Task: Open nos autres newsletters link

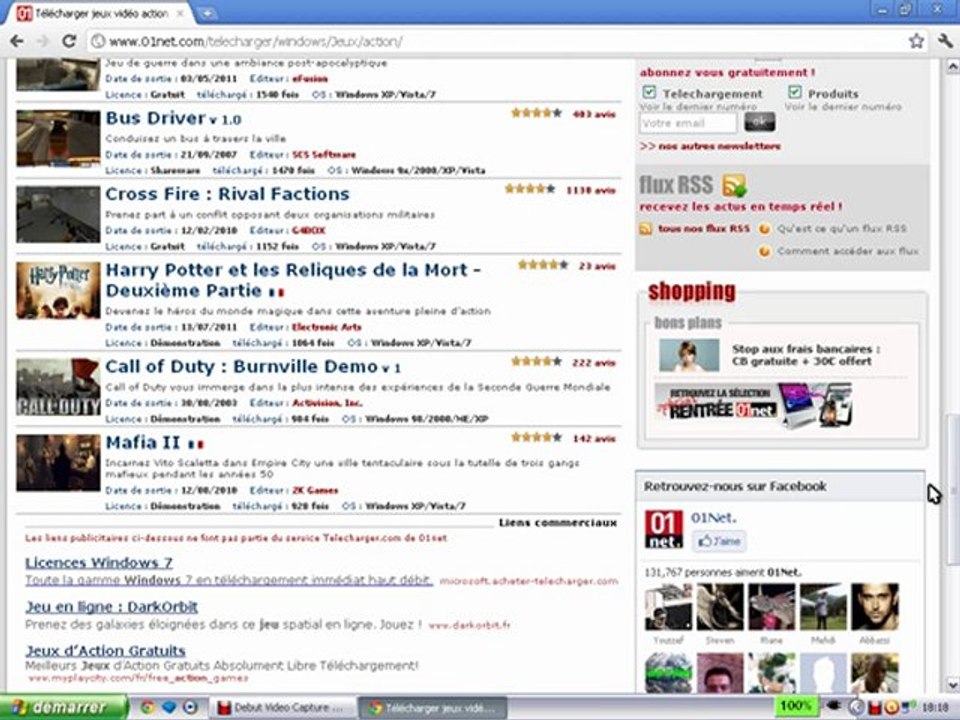Action: click(710, 146)
